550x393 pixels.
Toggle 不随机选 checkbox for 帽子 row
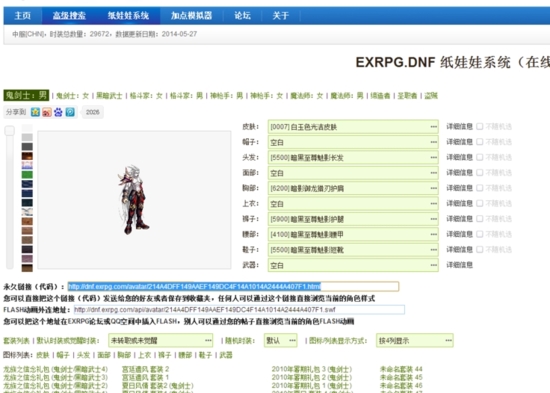tap(479, 142)
